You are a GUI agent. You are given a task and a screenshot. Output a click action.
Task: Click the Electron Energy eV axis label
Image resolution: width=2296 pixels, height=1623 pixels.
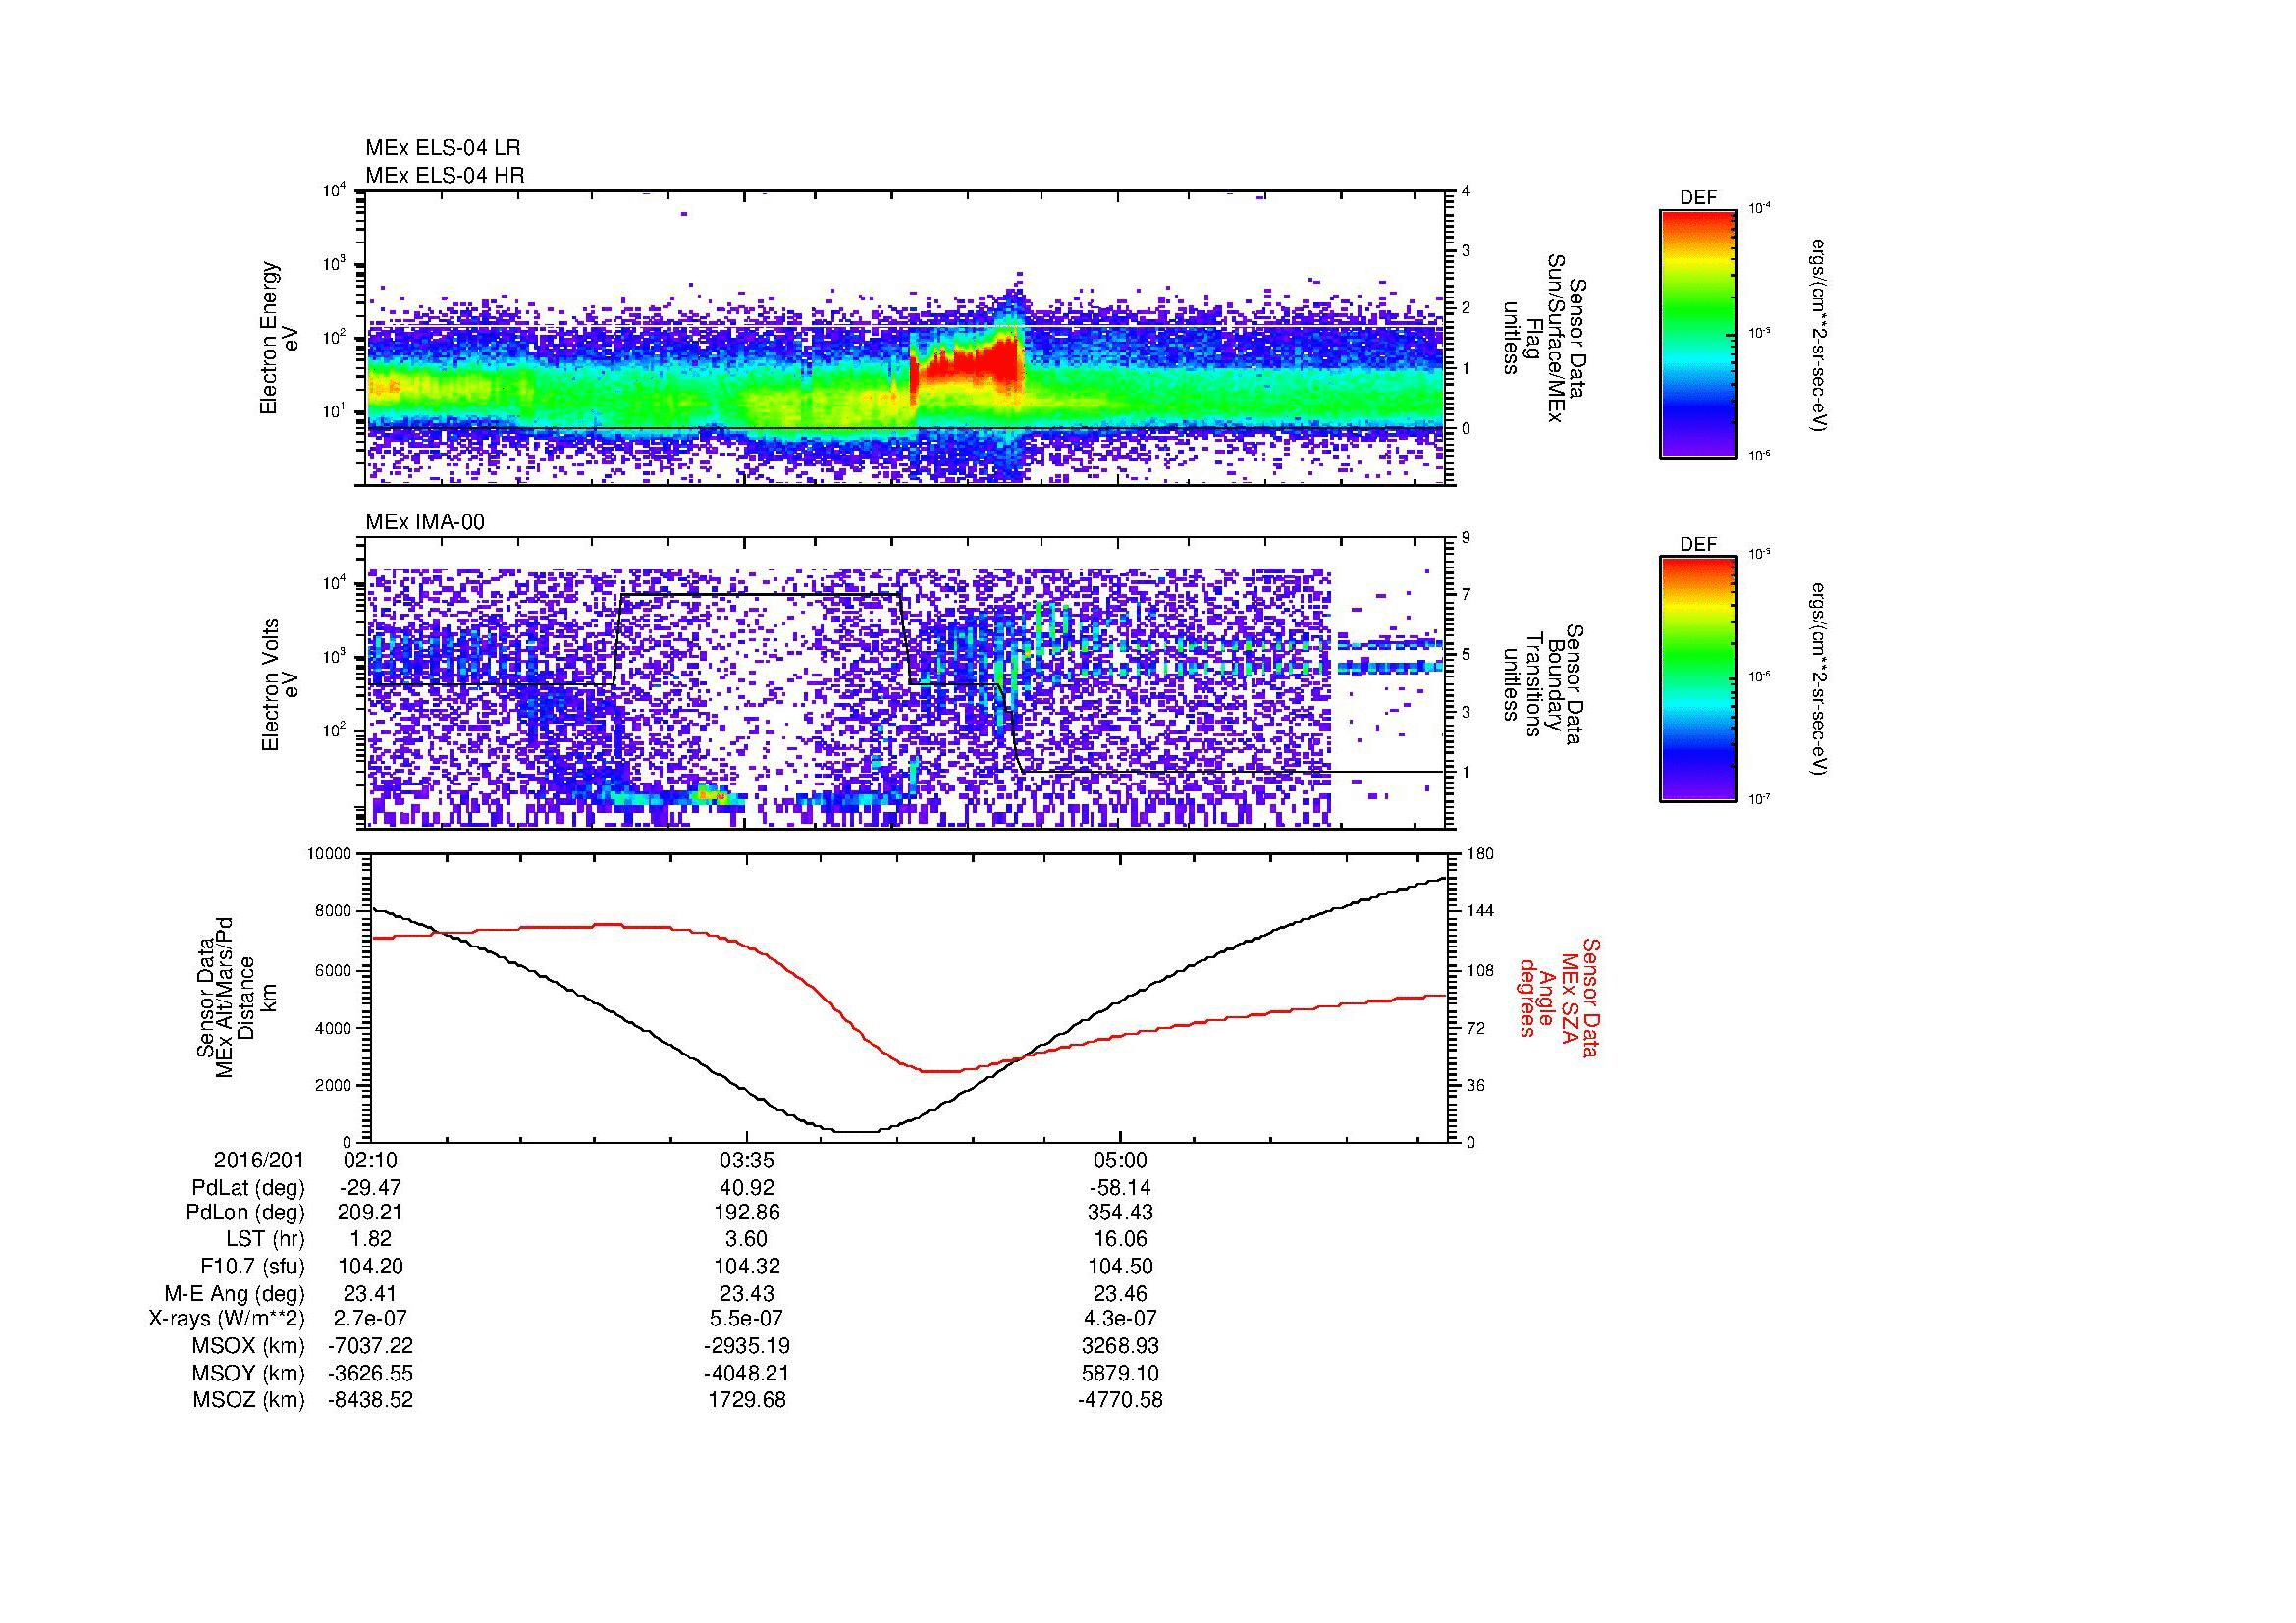pos(281,338)
